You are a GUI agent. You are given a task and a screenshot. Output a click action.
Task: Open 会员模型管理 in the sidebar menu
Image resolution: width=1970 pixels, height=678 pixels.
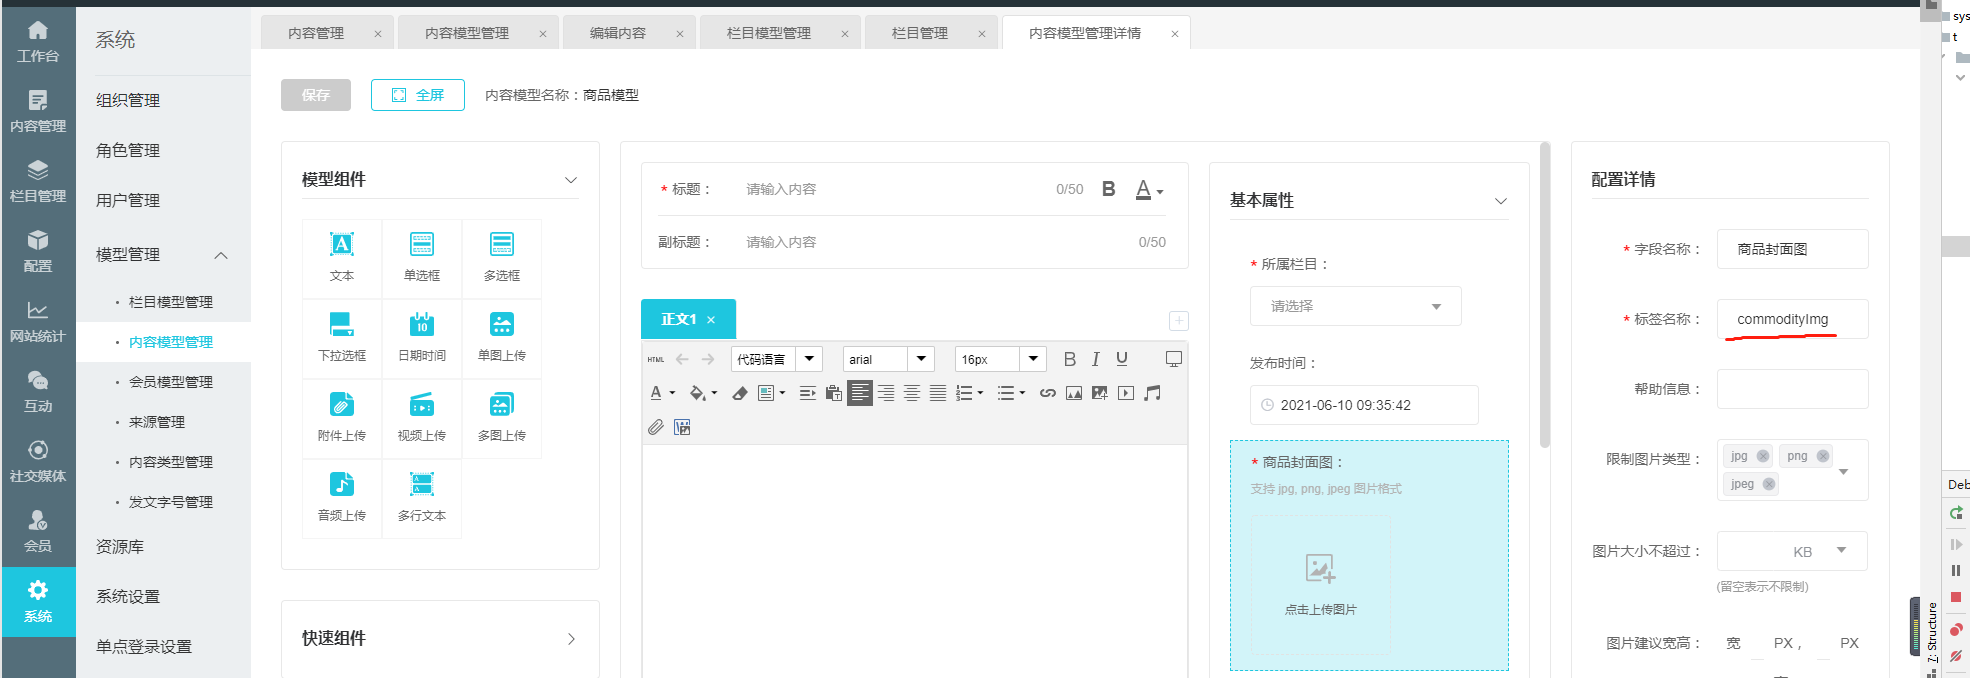pyautogui.click(x=170, y=382)
